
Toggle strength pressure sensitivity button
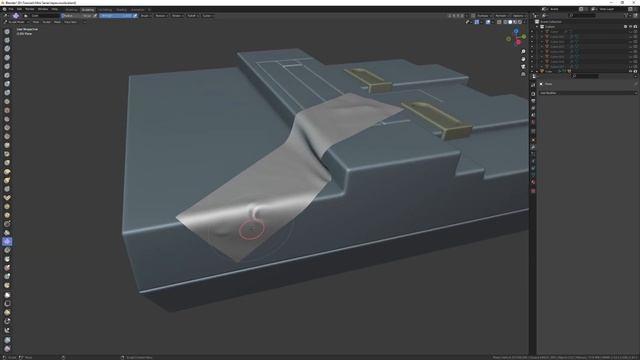point(135,16)
